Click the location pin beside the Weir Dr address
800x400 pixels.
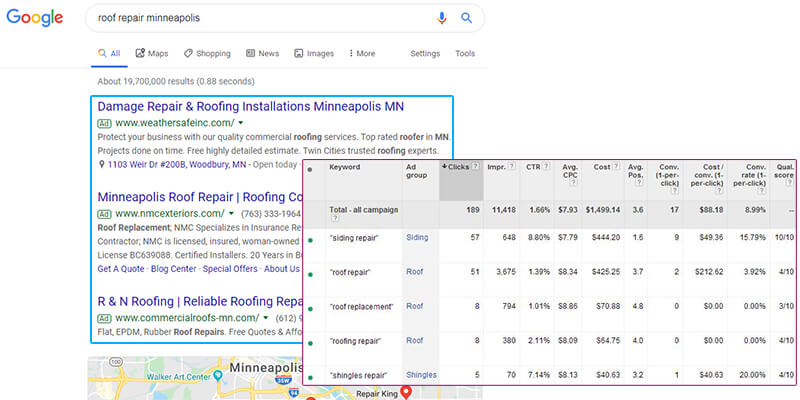[102, 164]
